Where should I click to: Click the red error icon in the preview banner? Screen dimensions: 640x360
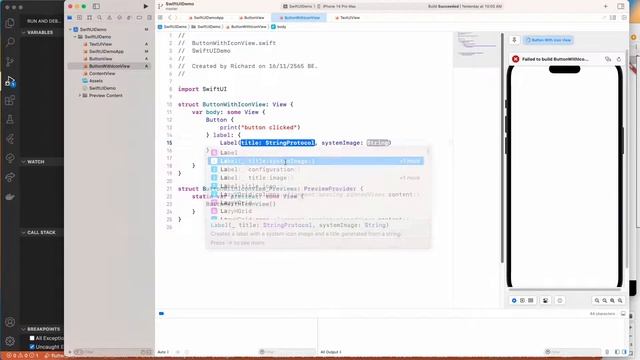click(516, 59)
